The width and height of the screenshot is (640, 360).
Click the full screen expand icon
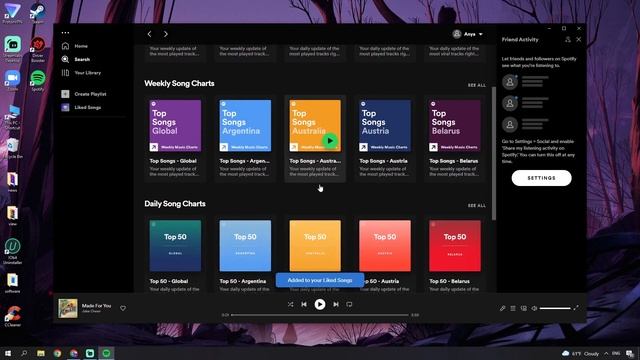click(x=576, y=308)
